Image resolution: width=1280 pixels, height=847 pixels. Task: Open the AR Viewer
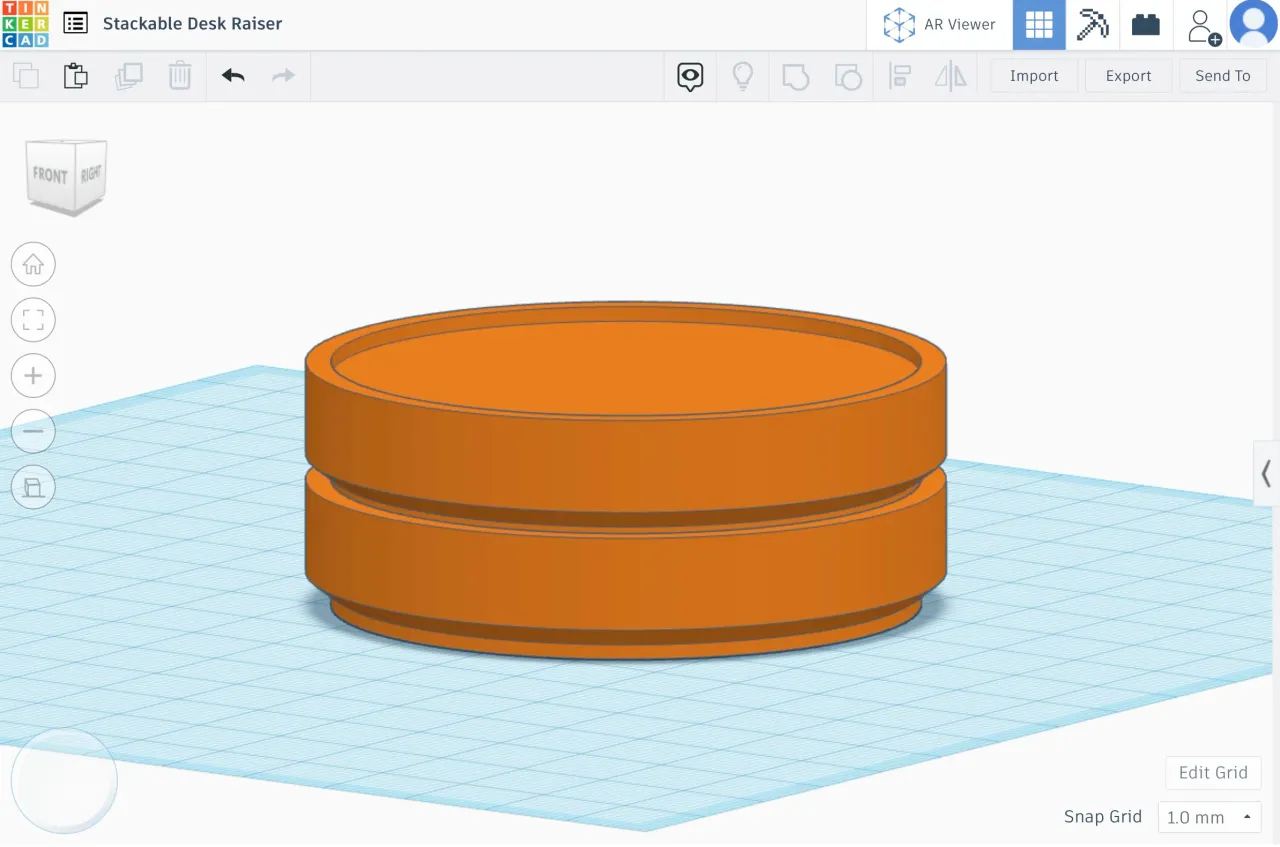(x=940, y=25)
